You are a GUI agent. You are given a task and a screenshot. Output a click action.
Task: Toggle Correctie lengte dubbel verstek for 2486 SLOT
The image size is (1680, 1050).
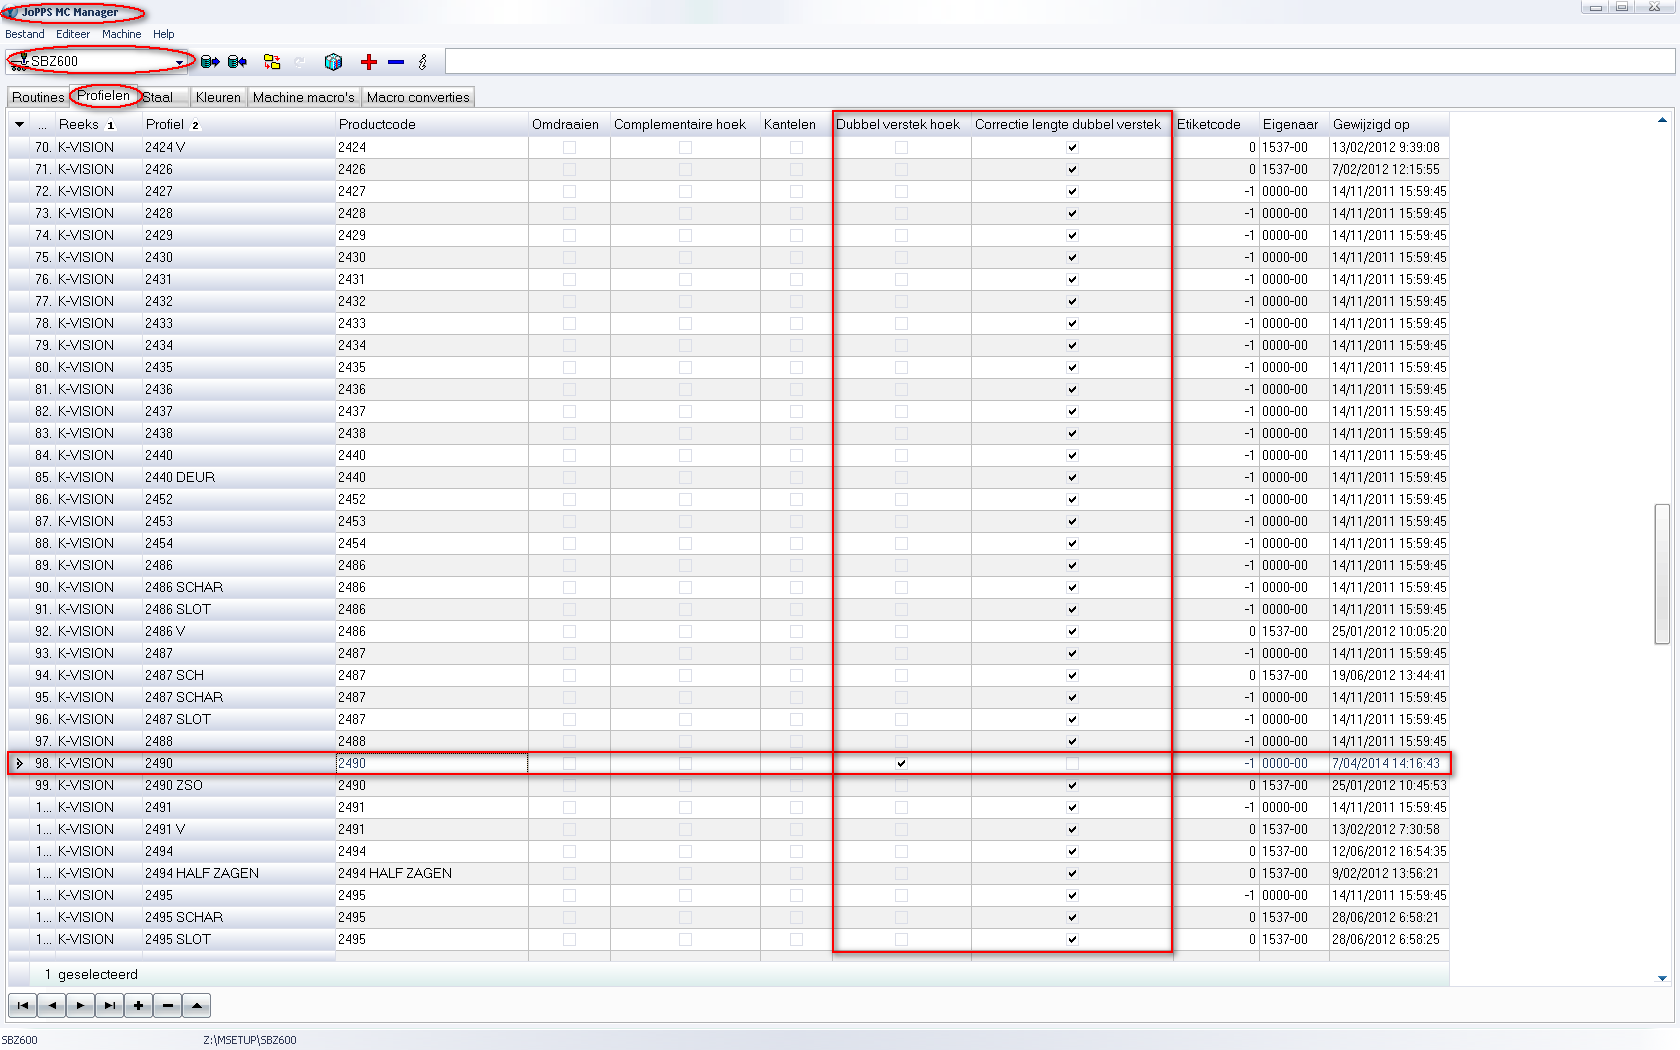[1072, 609]
